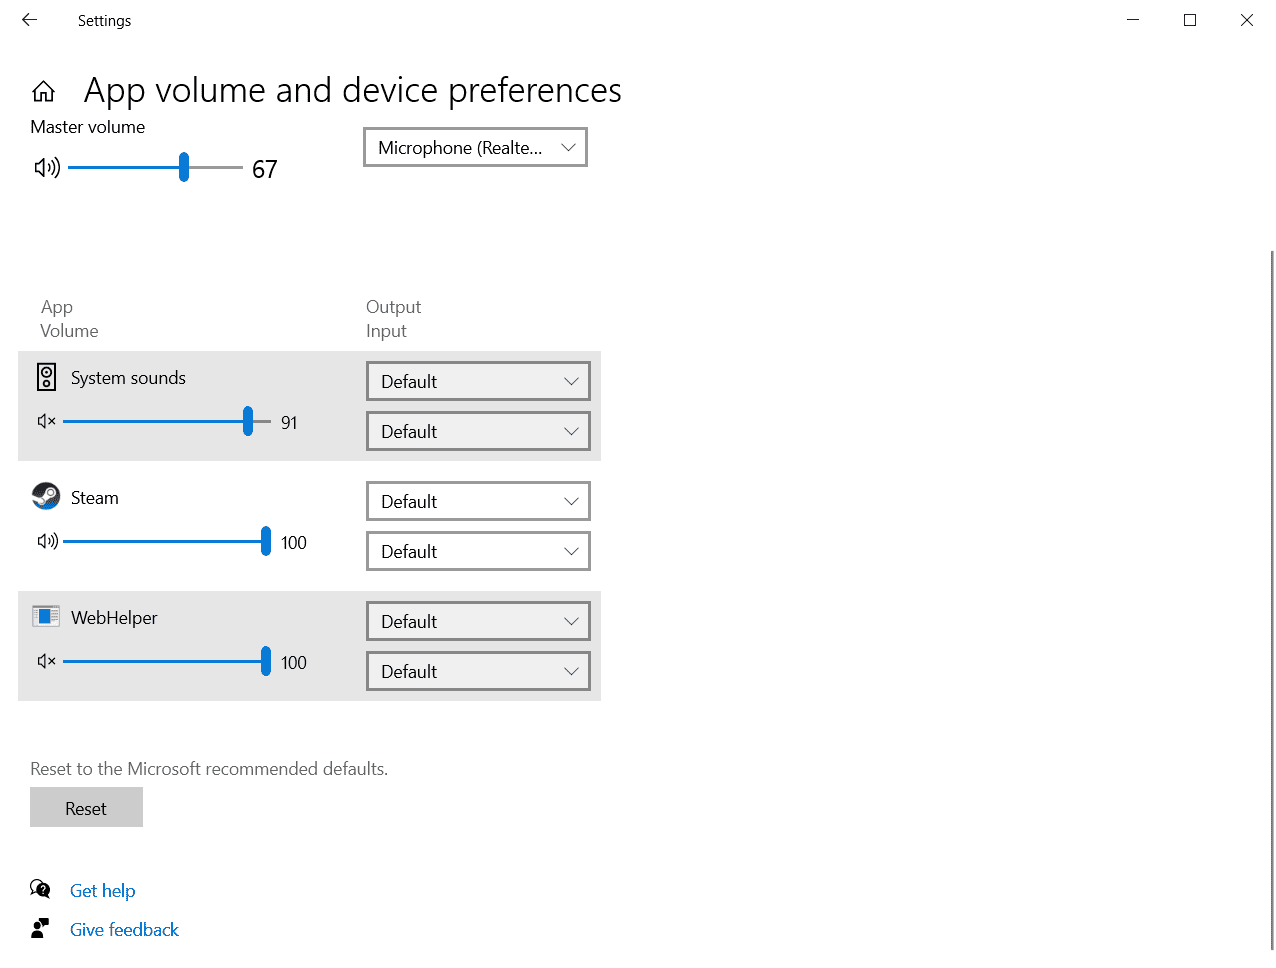The height and width of the screenshot is (968, 1276).
Task: Click the Get help chat bubble icon
Action: point(40,888)
